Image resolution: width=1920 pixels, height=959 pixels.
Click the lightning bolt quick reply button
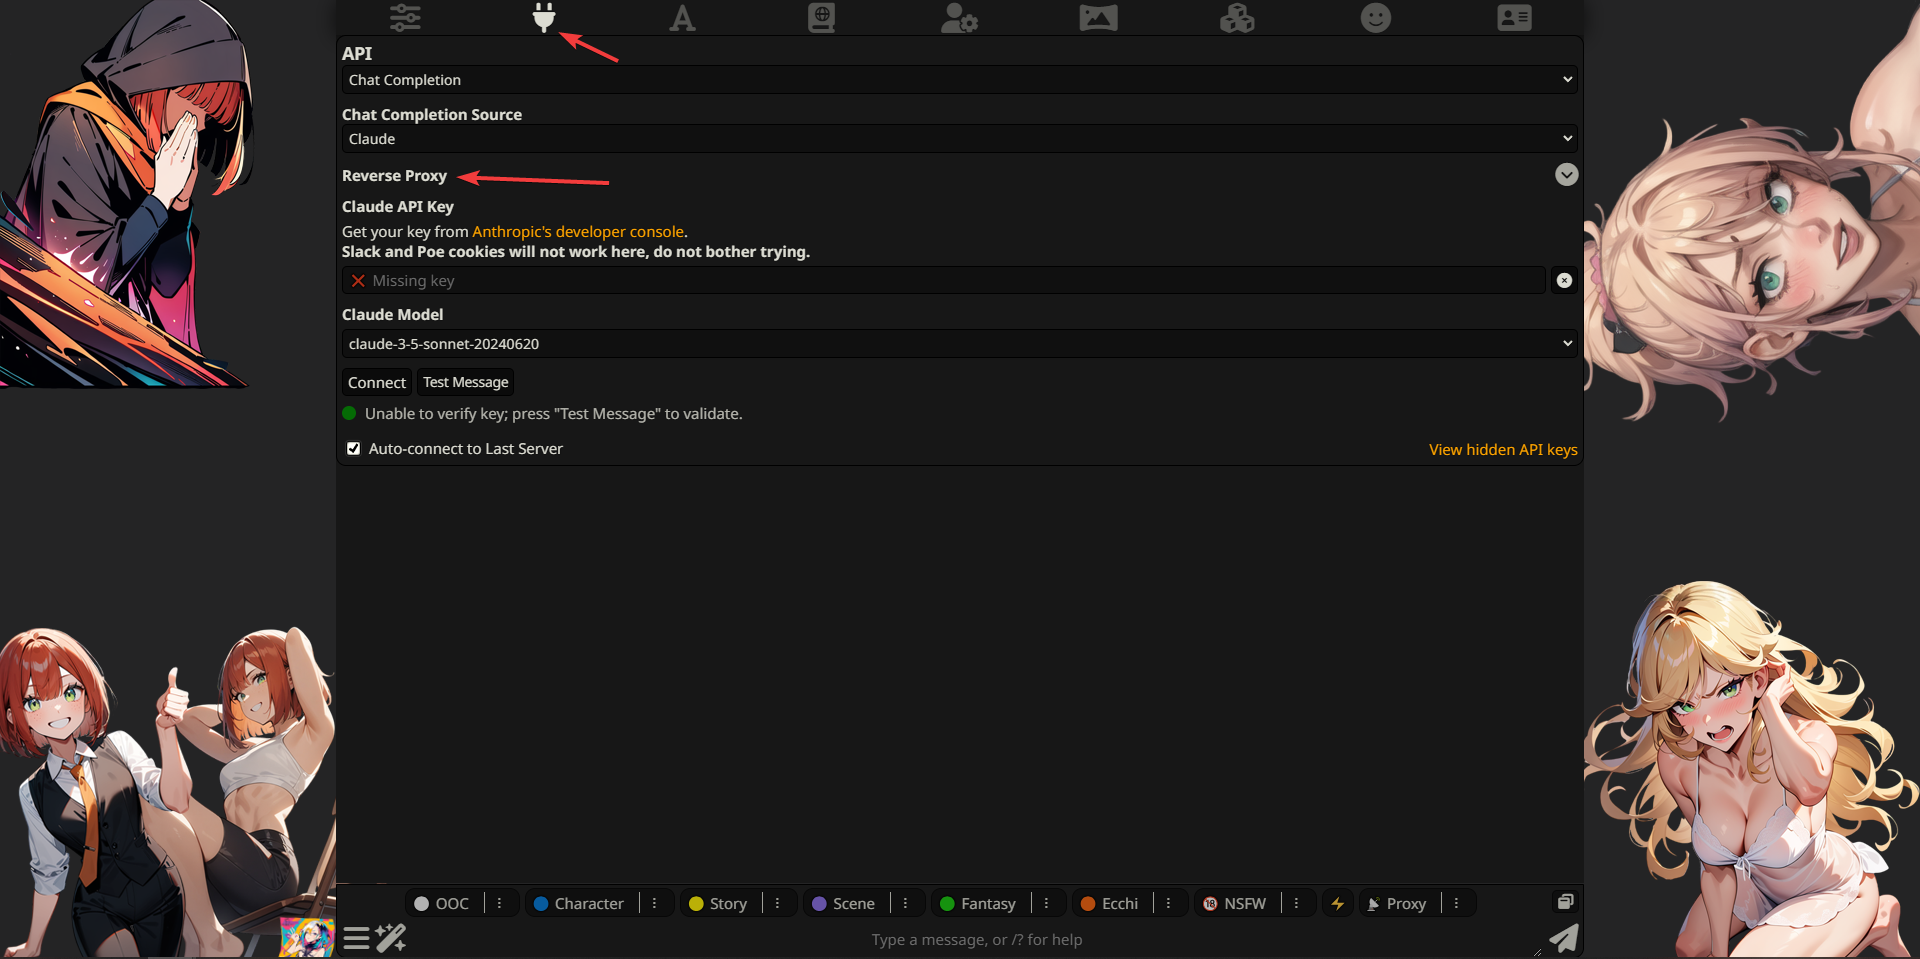pyautogui.click(x=1337, y=903)
